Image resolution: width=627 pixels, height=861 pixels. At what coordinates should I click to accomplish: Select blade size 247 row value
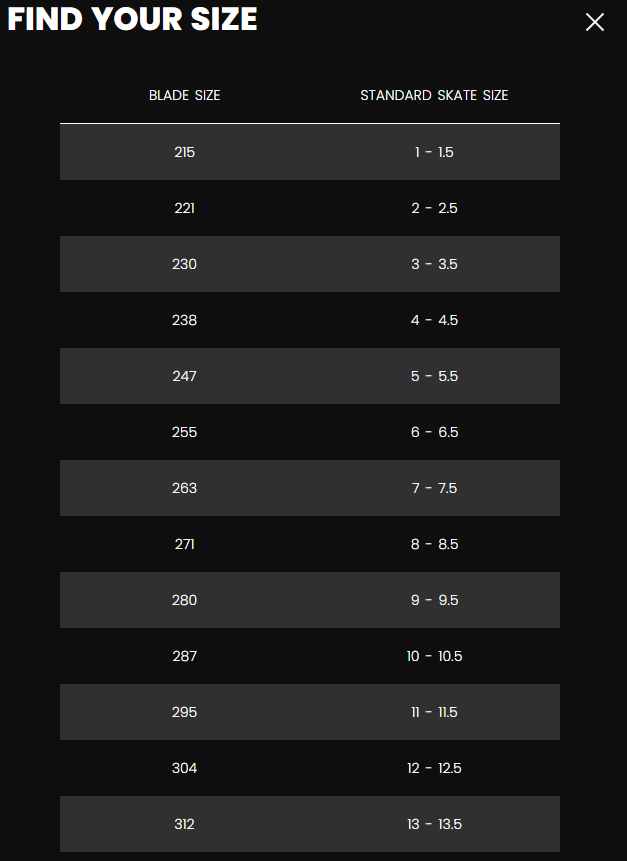(x=185, y=376)
